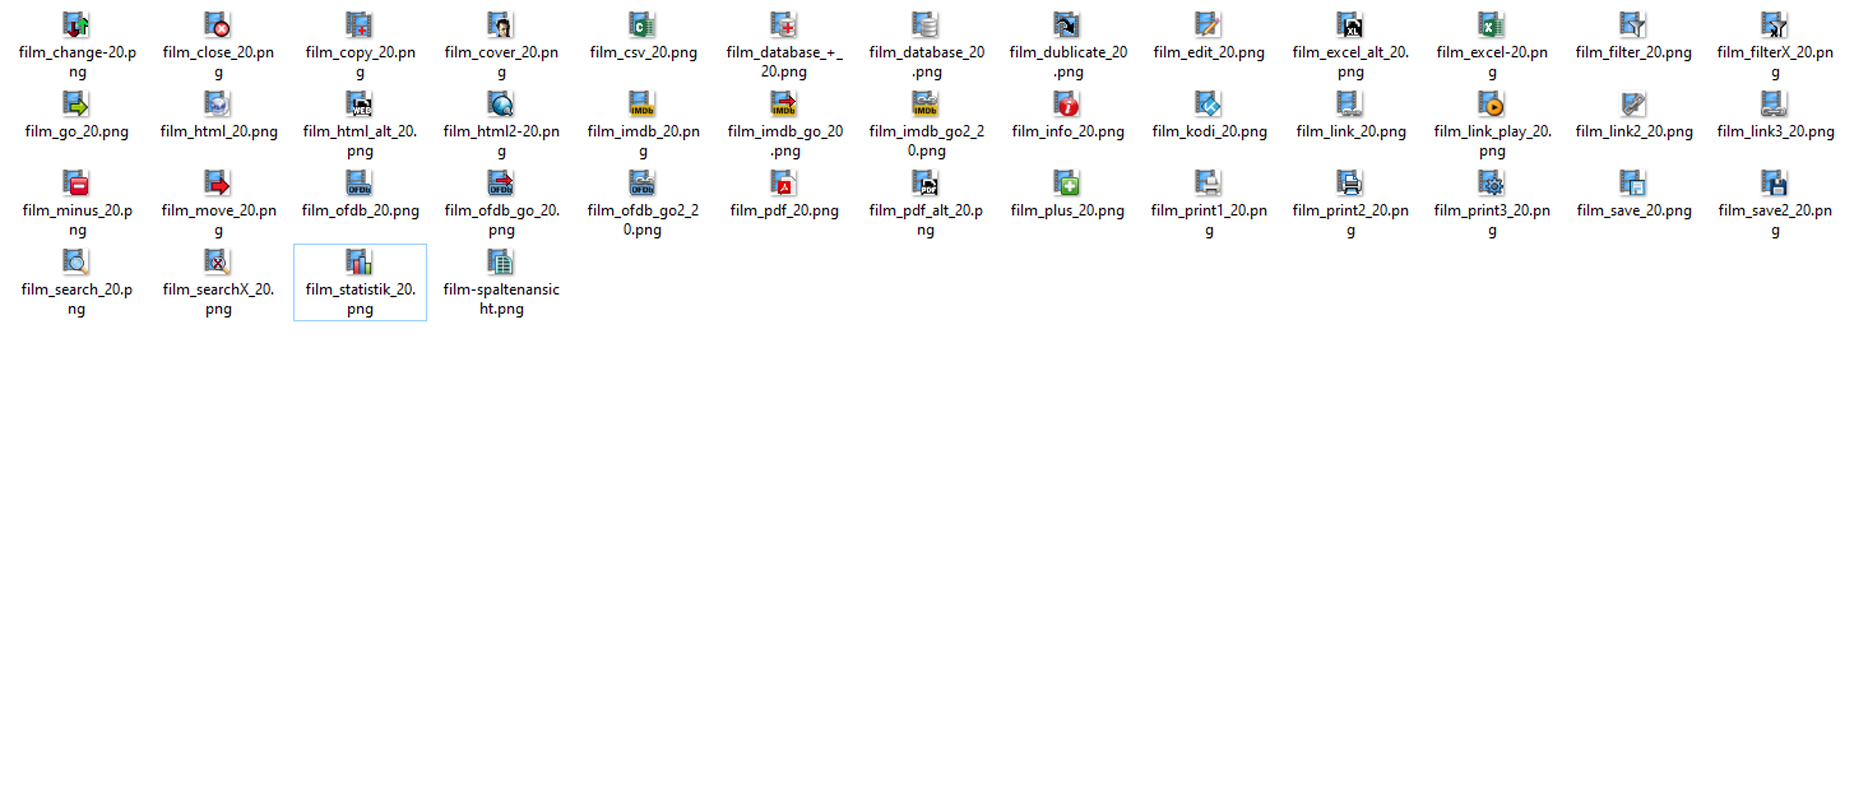Select film_print1_20.png icon

click(x=1208, y=182)
